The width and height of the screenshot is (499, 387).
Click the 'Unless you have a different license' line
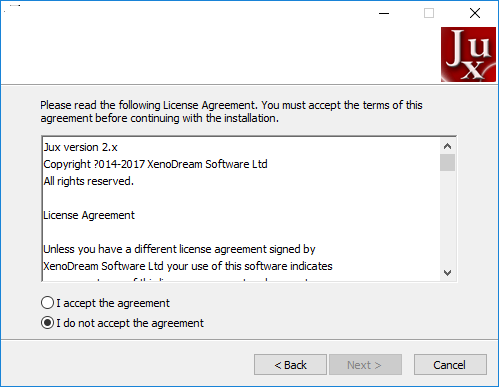[179, 249]
